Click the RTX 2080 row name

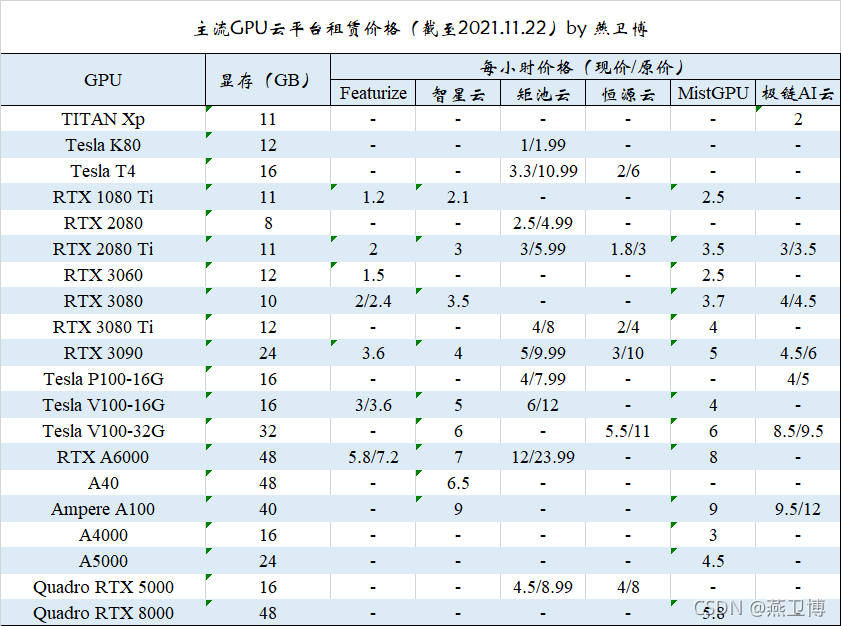[102, 223]
